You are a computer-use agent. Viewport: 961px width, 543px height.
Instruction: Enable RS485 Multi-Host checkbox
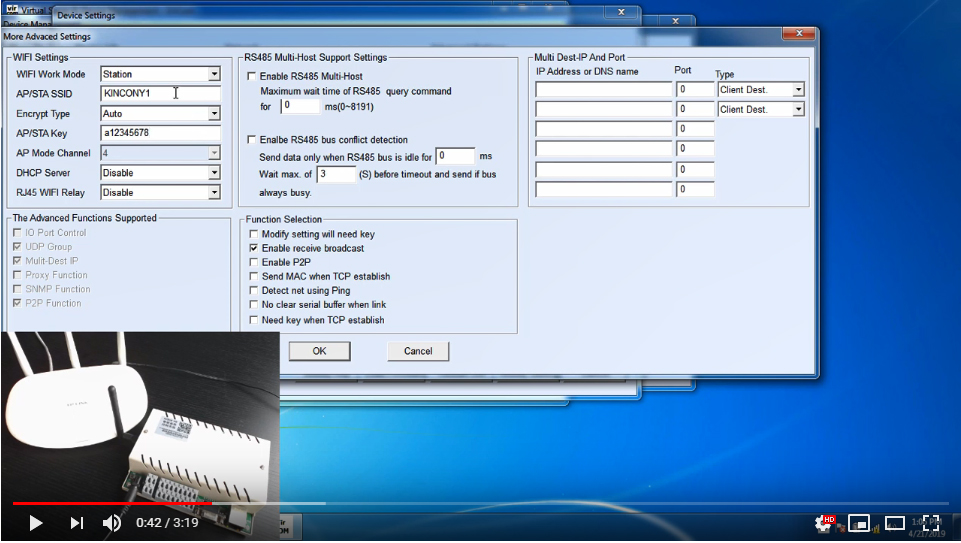coord(251,76)
